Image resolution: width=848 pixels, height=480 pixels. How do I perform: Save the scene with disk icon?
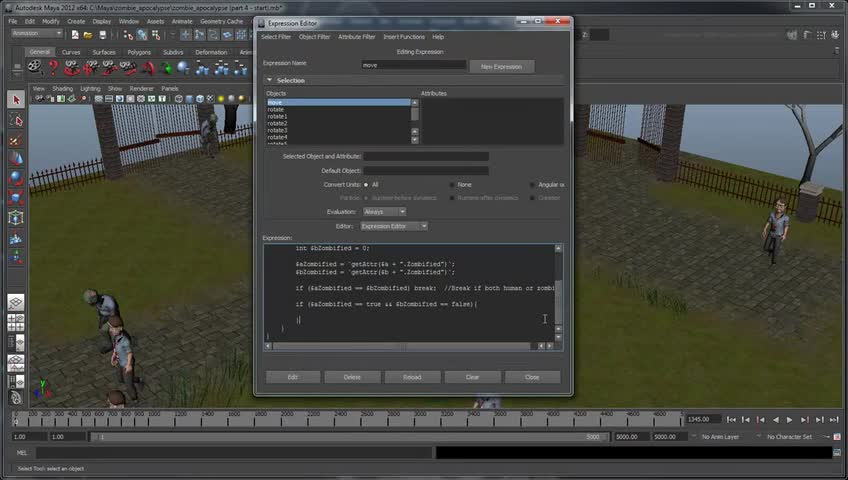point(102,35)
